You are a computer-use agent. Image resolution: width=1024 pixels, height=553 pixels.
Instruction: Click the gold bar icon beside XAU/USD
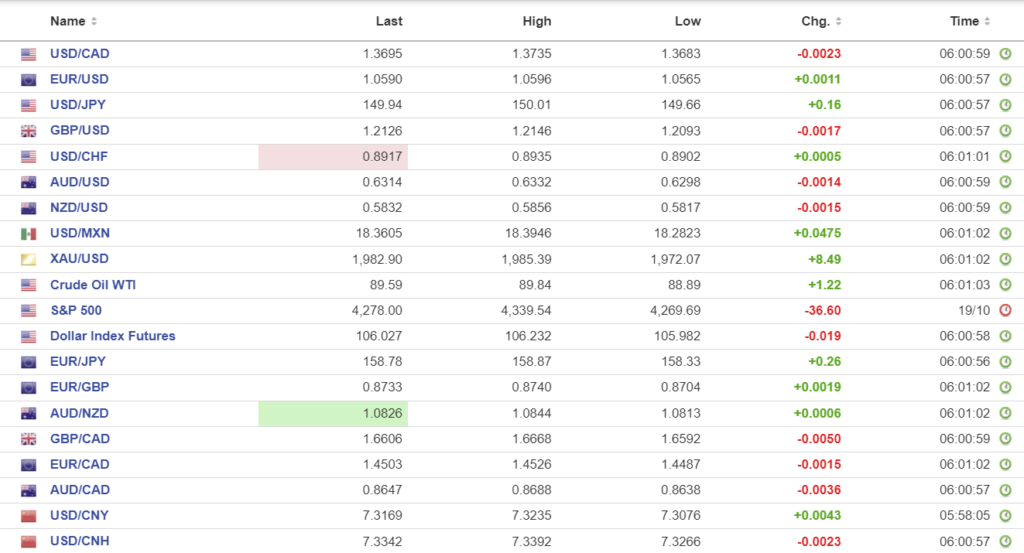click(28, 260)
